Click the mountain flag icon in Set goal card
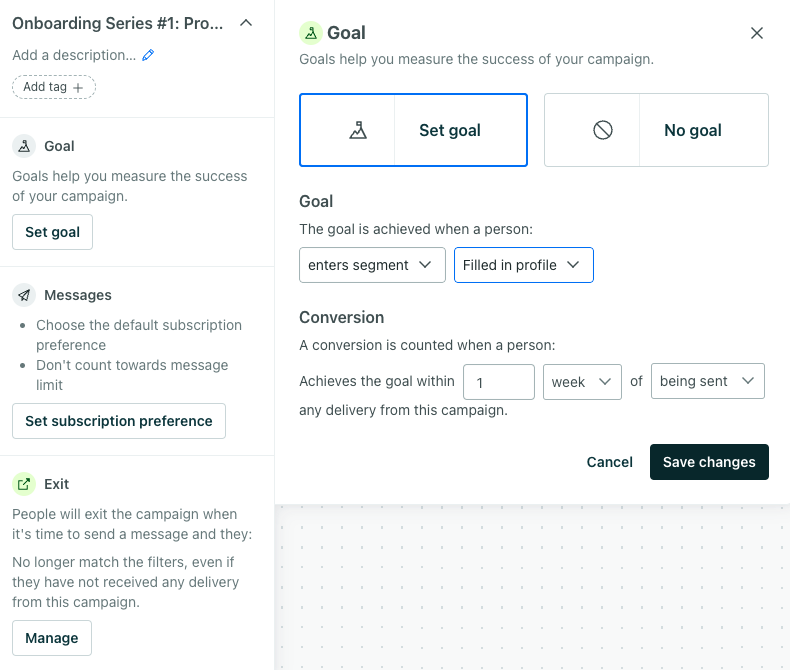790x670 pixels. click(358, 130)
